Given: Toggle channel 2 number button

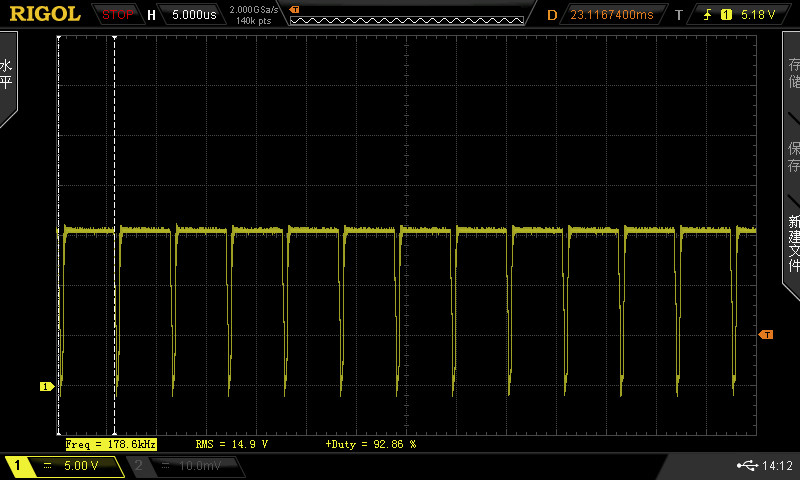Looking at the screenshot, I should [x=138, y=465].
